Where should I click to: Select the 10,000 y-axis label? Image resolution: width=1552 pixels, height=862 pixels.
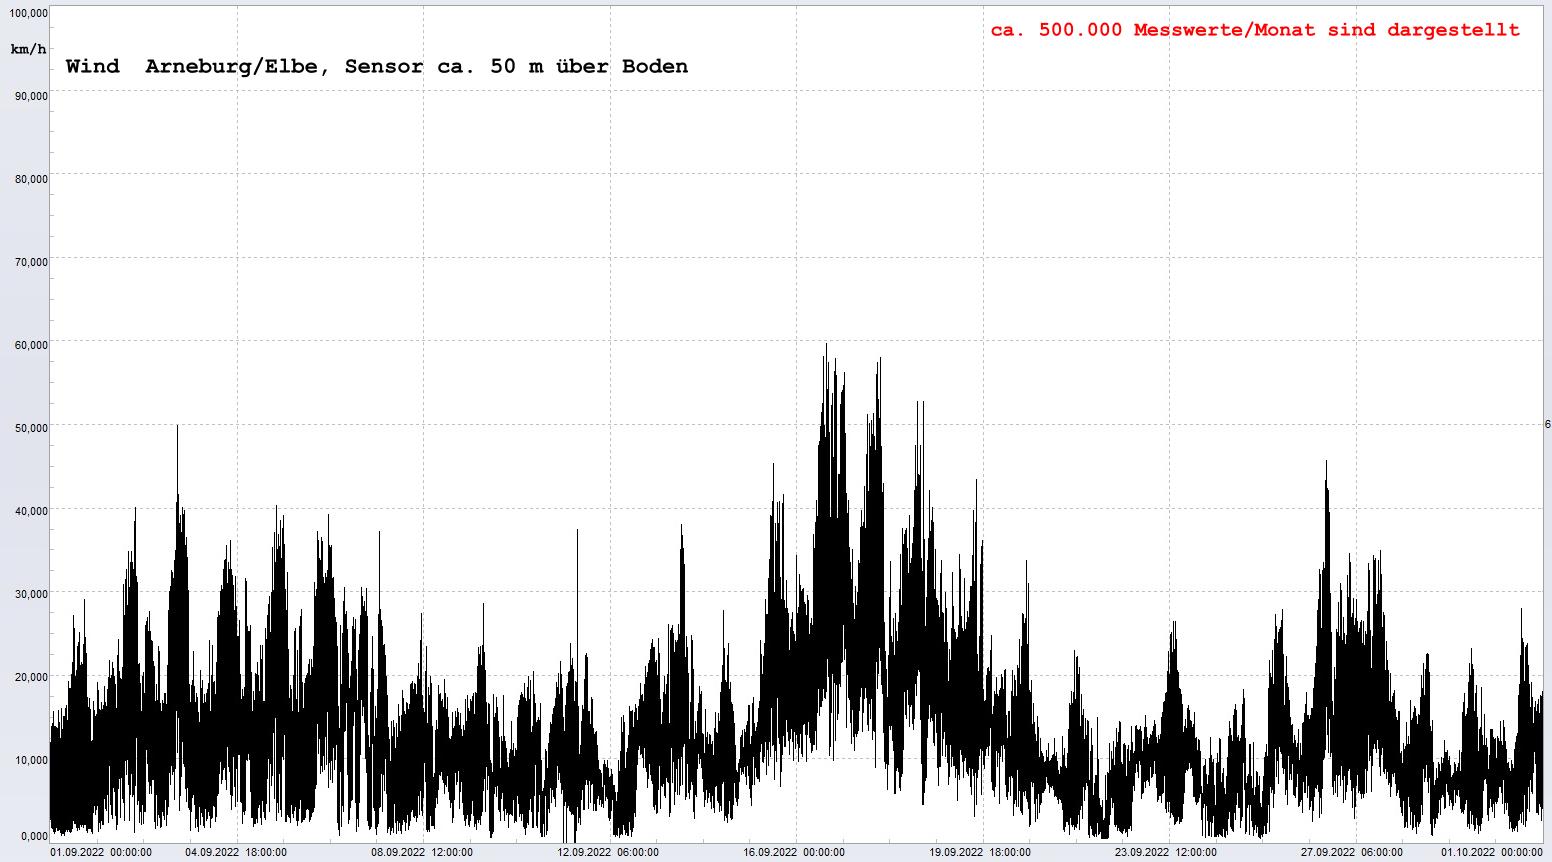[x=31, y=760]
